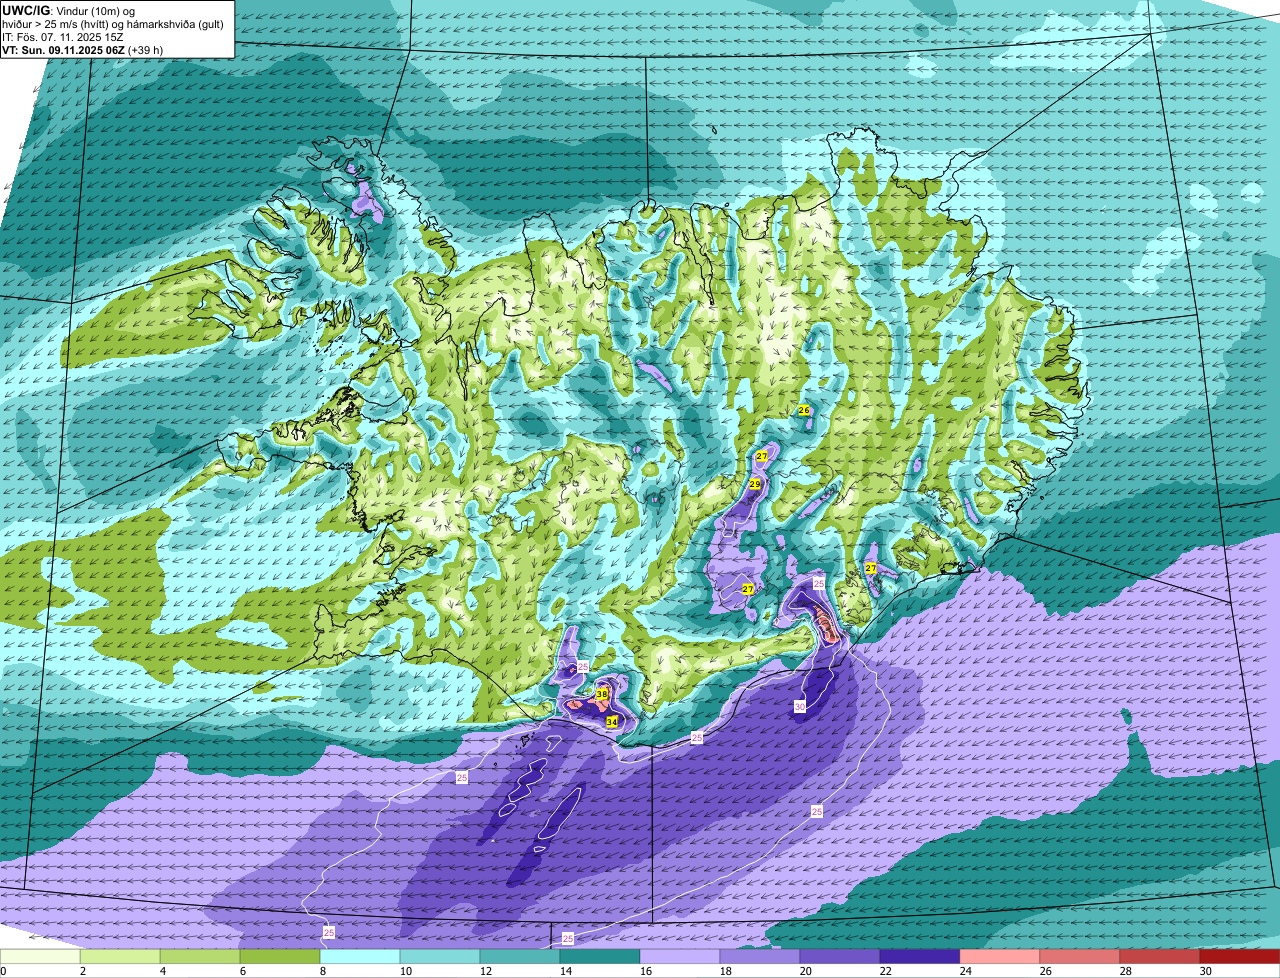
Task: Click the yellow gust label 29
Action: tap(755, 484)
